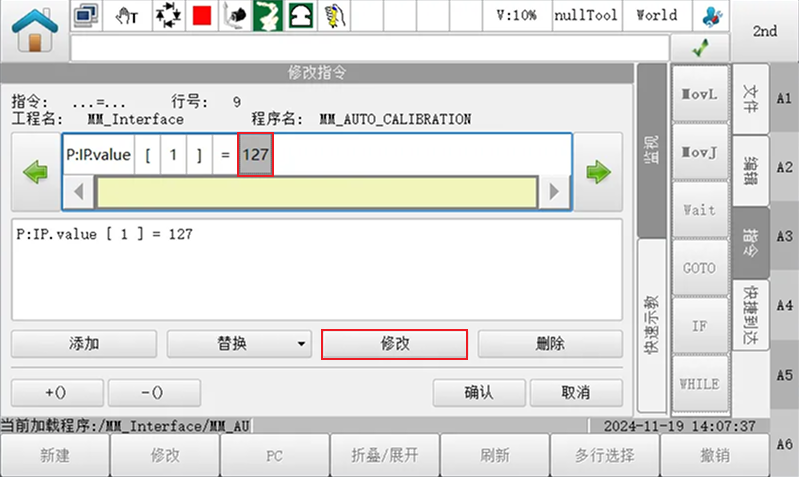Image resolution: width=799 pixels, height=477 pixels.
Task: Select the highlighted value 127
Action: point(255,154)
